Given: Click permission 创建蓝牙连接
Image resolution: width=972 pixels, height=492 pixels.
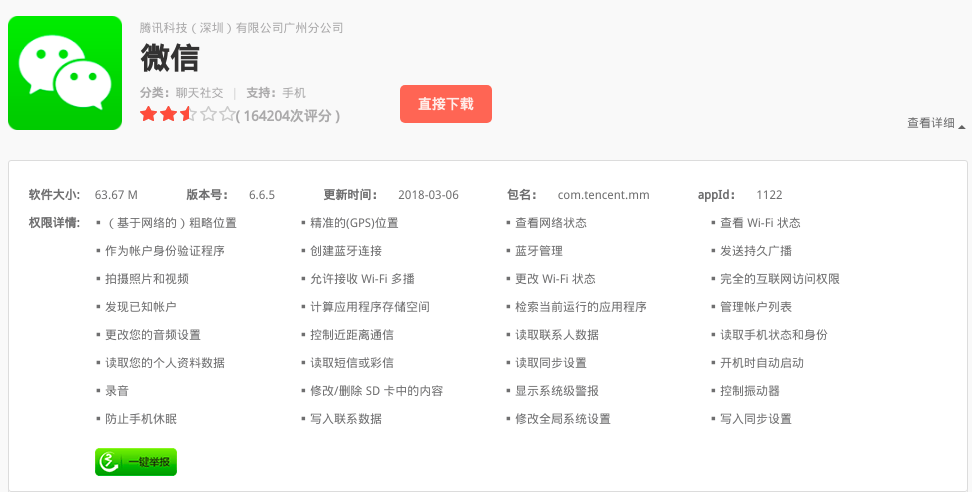Looking at the screenshot, I should 346,251.
